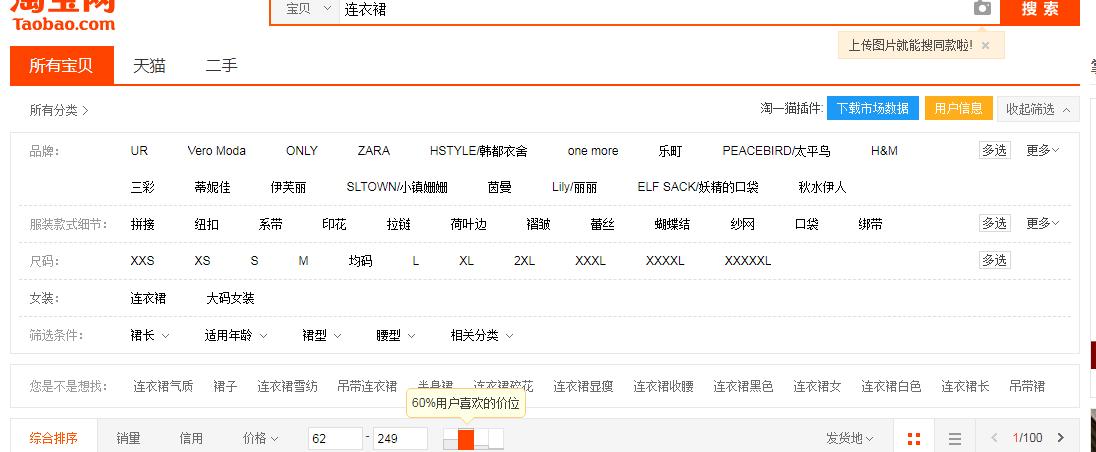Viewport: 1096px width, 452px height.
Task: Filter by brand ELF SACK/妖精的口袋
Action: [x=698, y=187]
